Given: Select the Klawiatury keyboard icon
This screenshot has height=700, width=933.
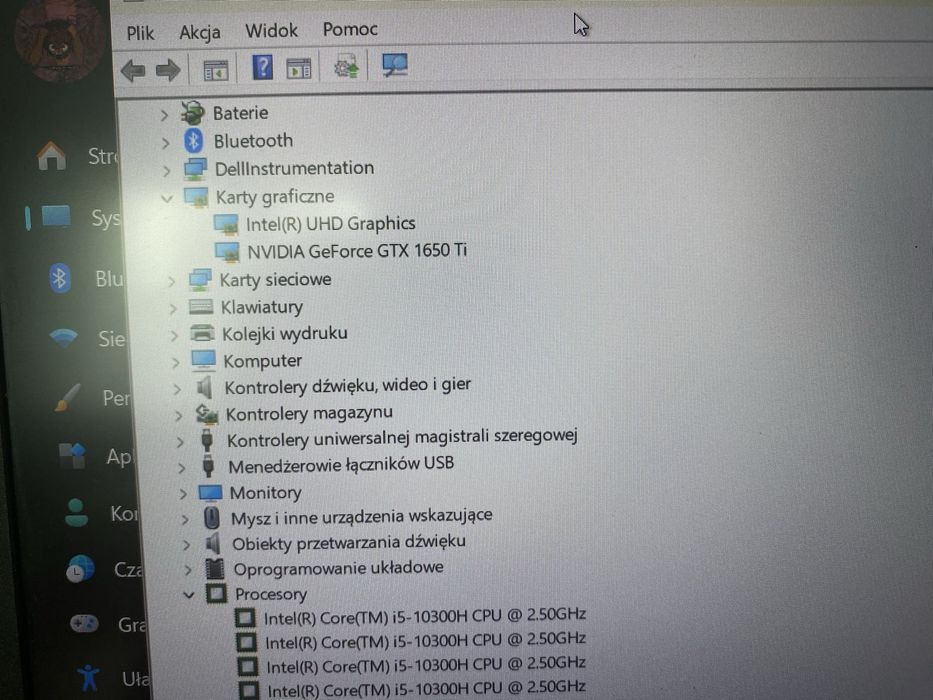Looking at the screenshot, I should tap(201, 307).
